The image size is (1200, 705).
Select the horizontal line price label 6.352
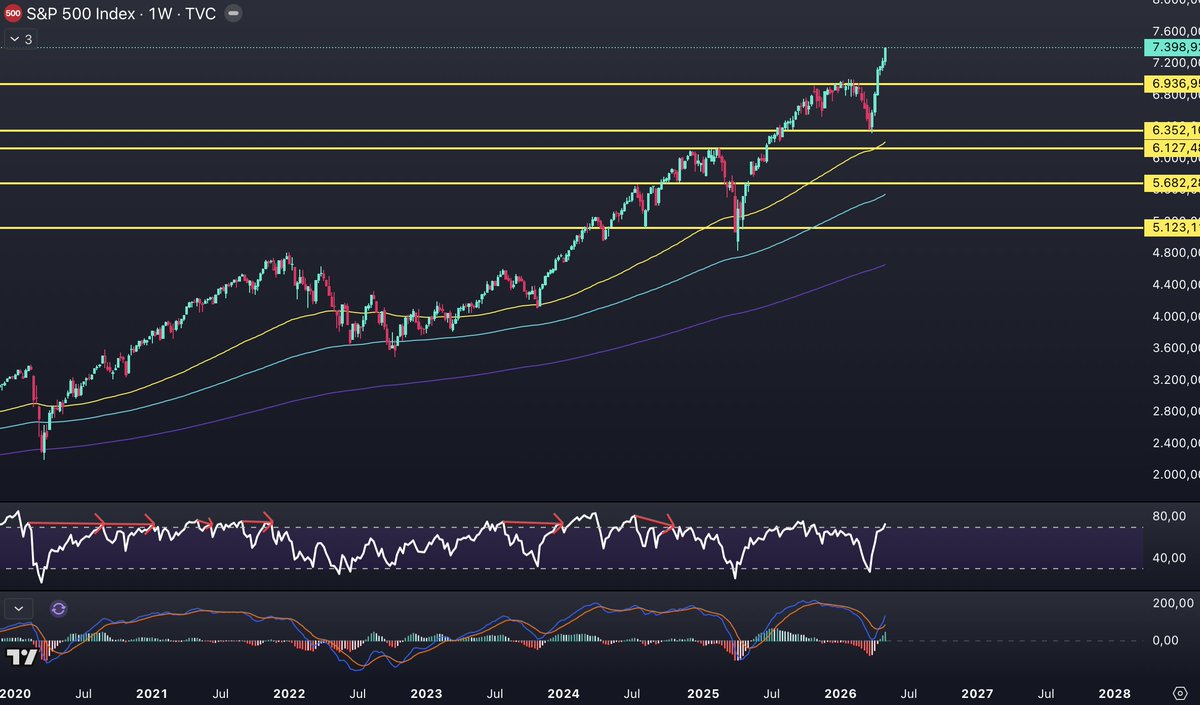(1172, 130)
